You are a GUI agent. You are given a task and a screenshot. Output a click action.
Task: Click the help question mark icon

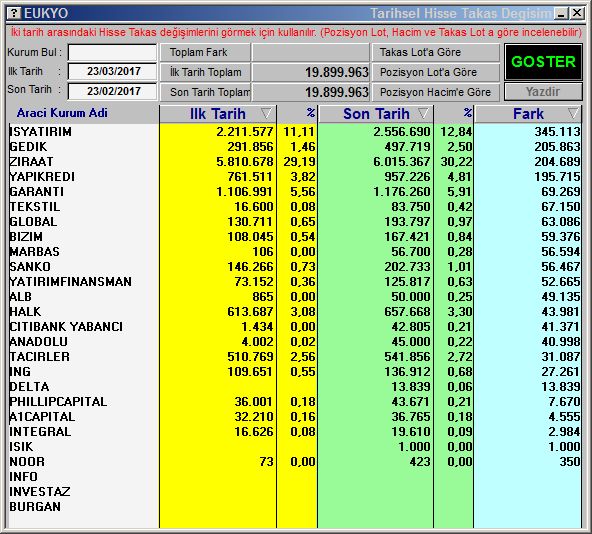coord(14,13)
